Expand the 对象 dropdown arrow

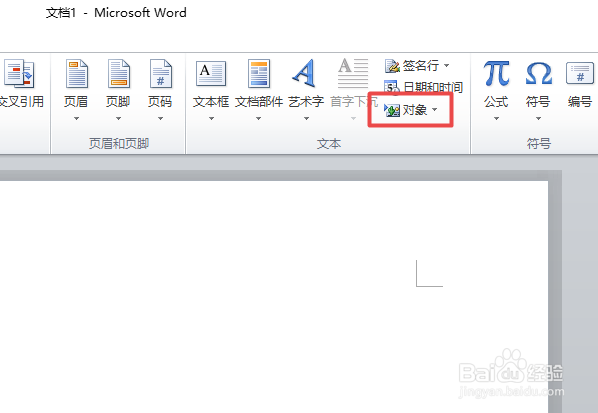coord(434,110)
